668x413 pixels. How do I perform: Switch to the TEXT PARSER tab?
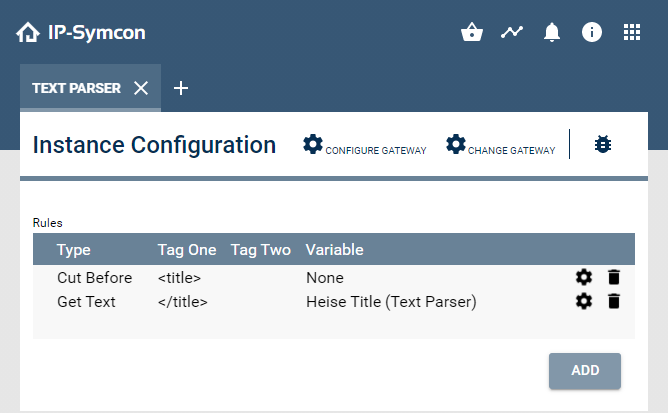76,88
